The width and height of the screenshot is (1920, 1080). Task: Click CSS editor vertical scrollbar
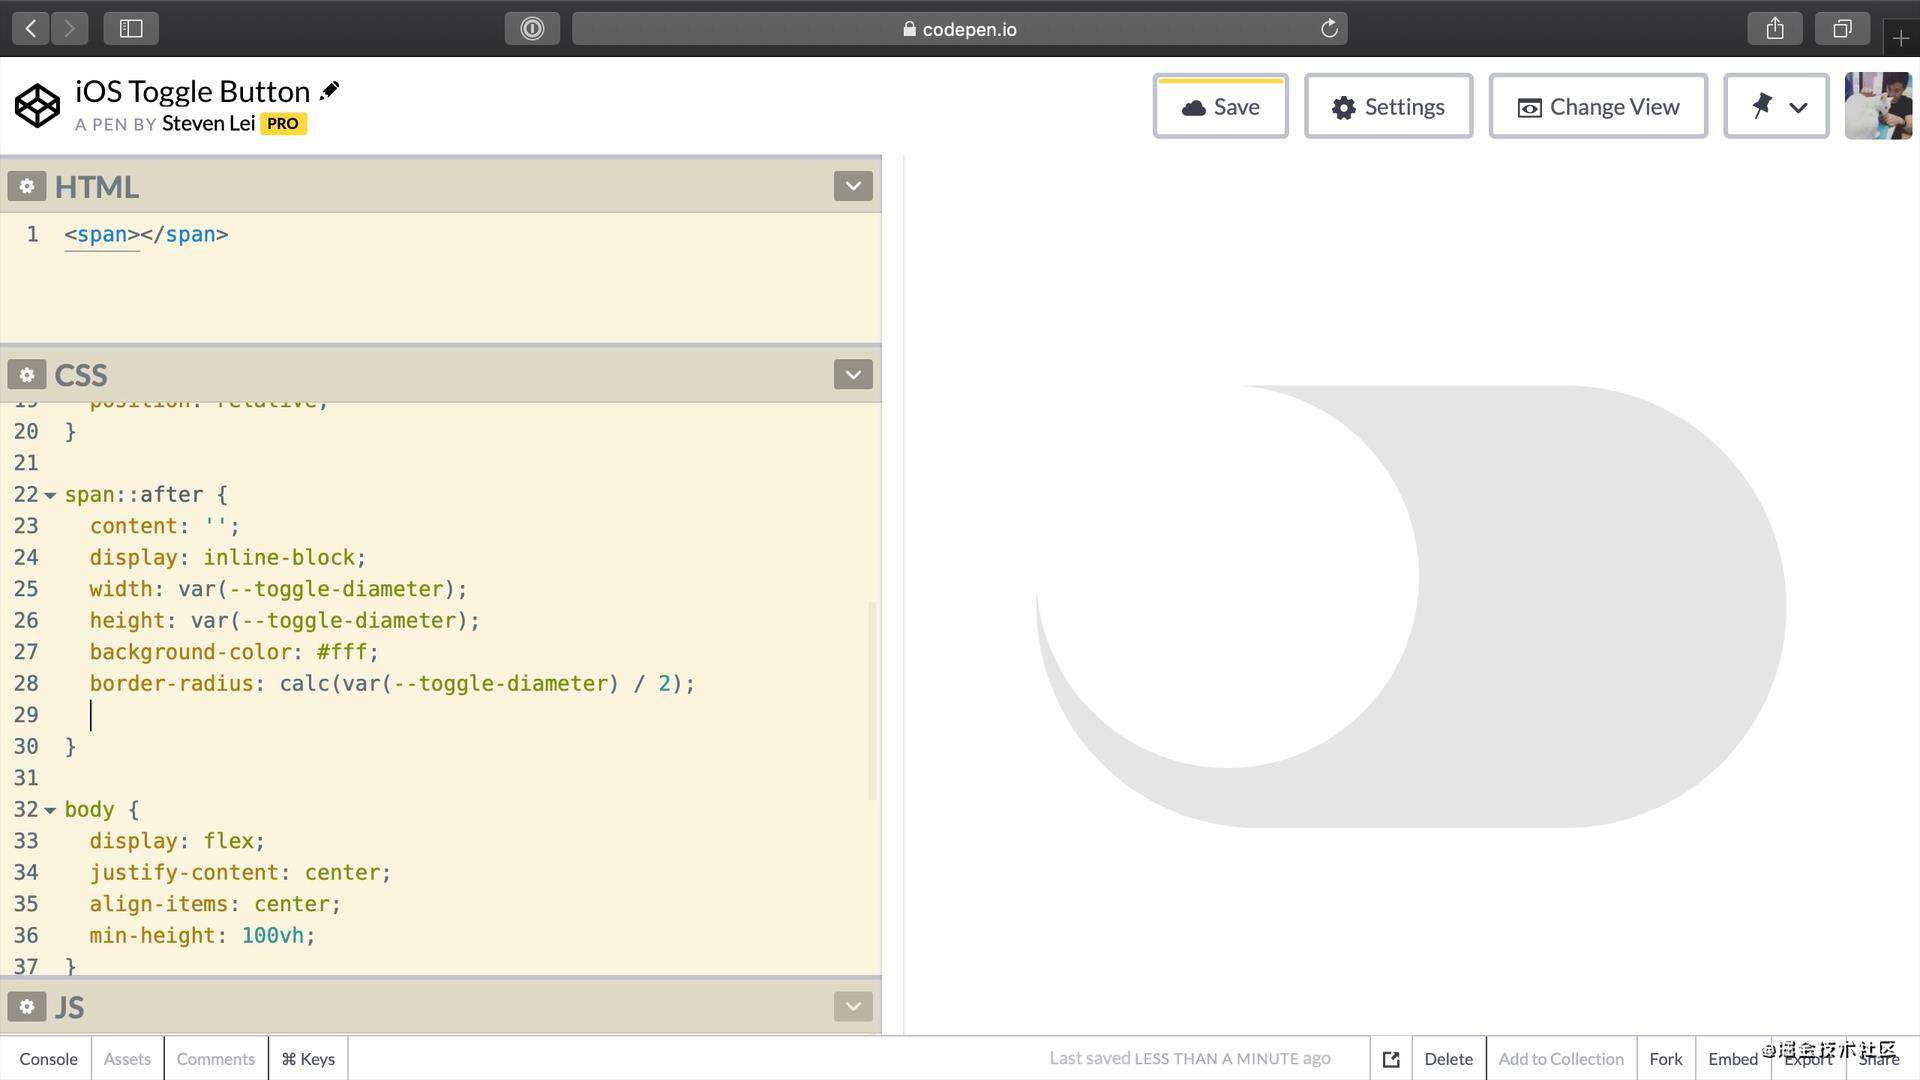click(872, 700)
